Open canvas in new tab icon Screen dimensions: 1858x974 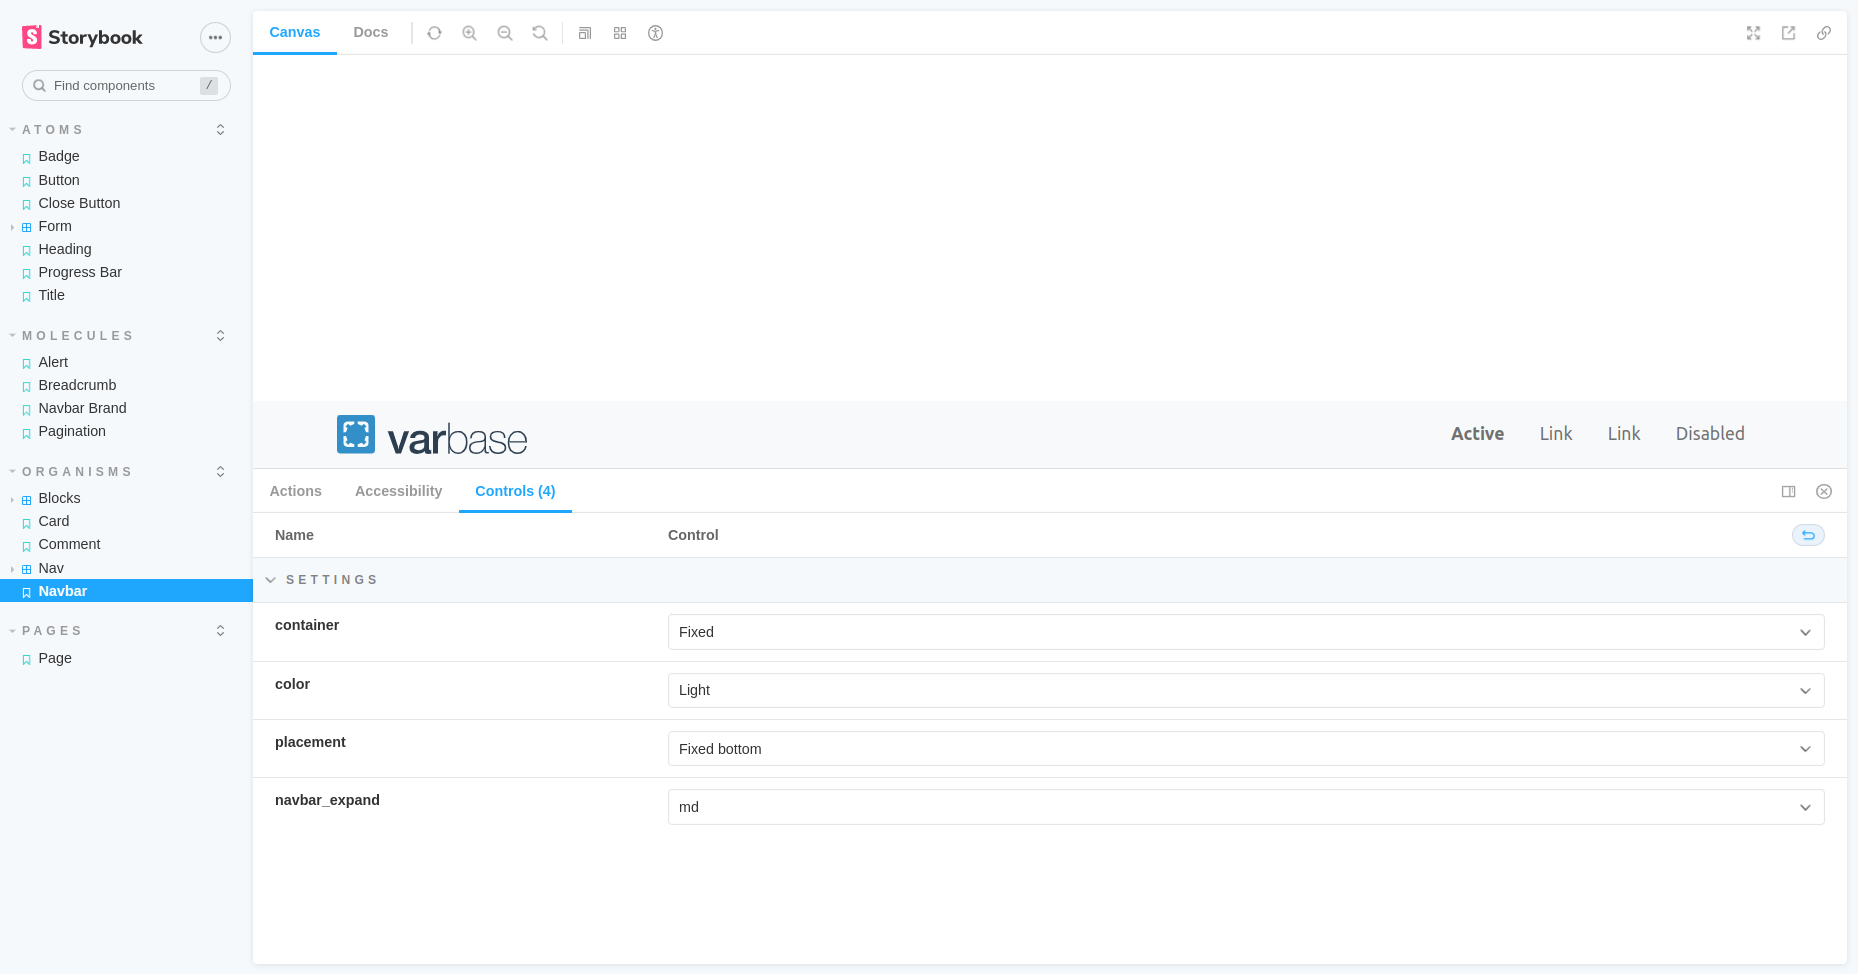[1788, 33]
